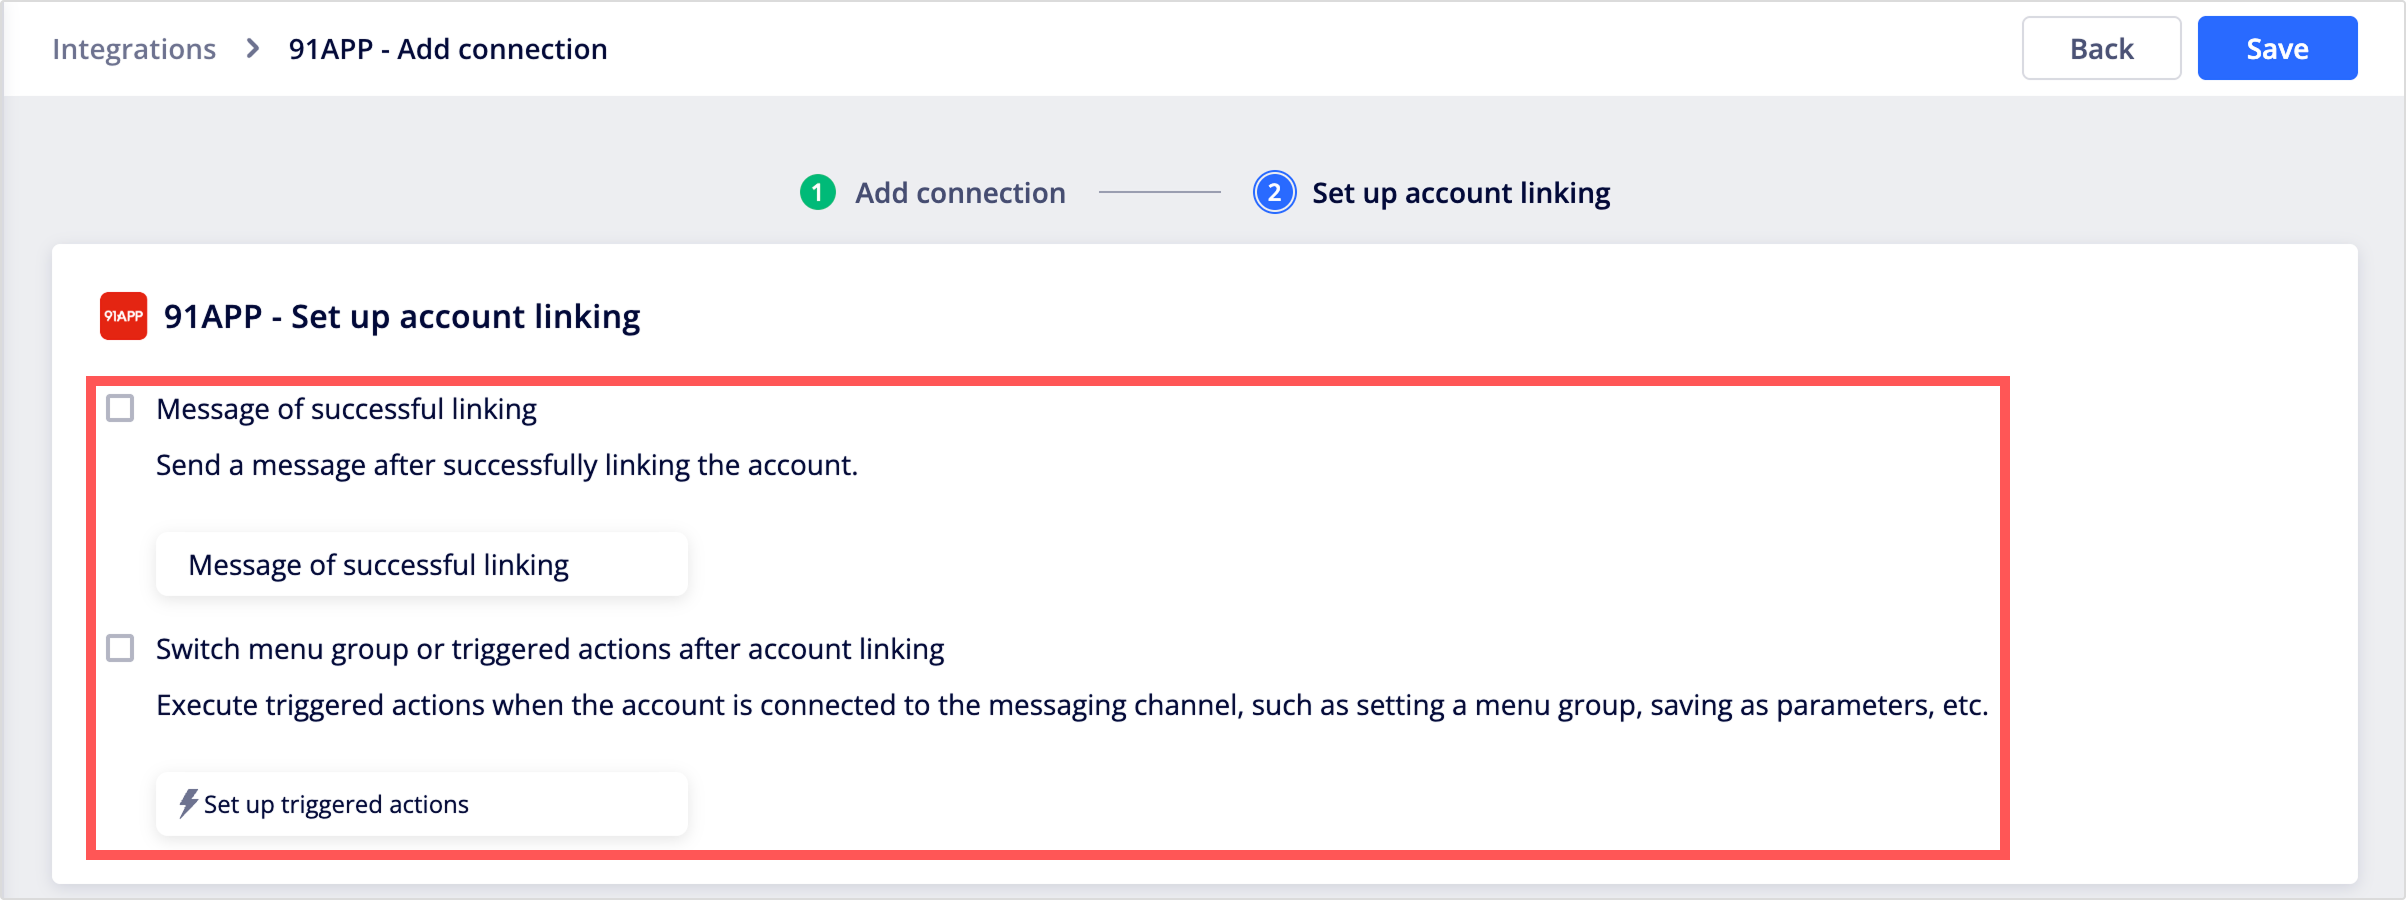Click the breadcrumb chevron arrow
Image resolution: width=2406 pixels, height=900 pixels.
(x=253, y=48)
